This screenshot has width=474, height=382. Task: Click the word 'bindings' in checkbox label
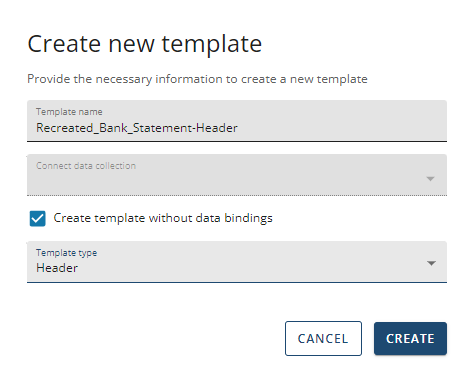point(248,218)
